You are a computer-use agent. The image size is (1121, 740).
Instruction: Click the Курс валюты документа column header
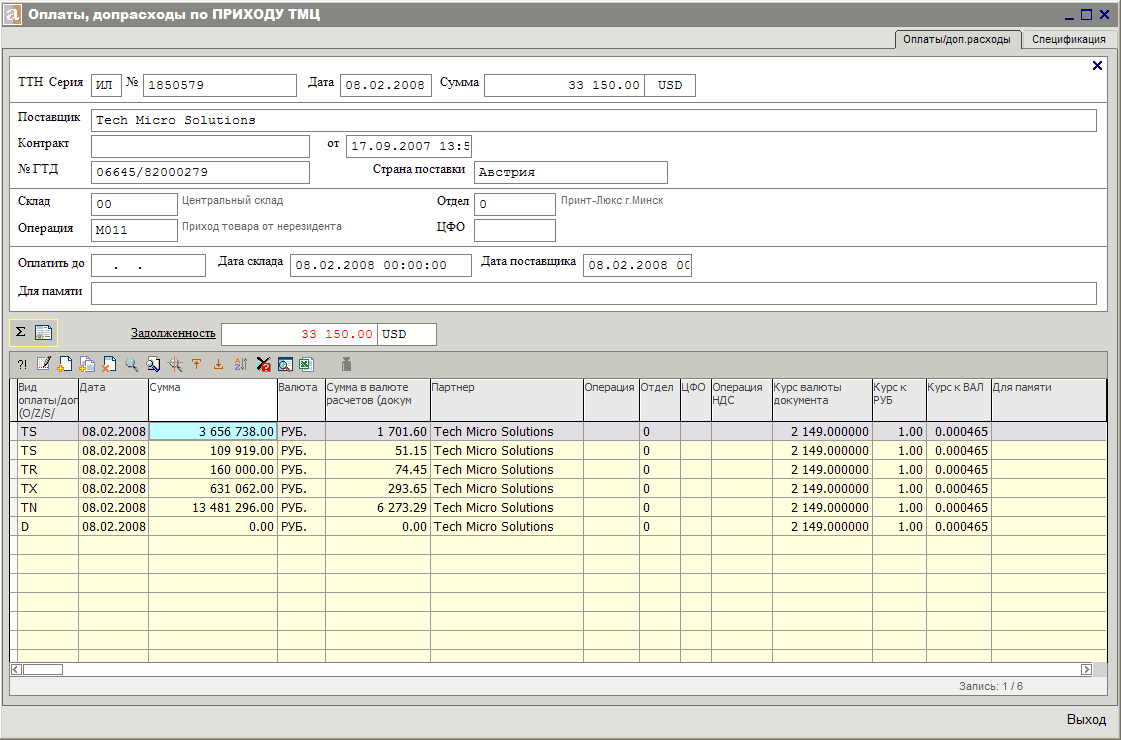(822, 400)
